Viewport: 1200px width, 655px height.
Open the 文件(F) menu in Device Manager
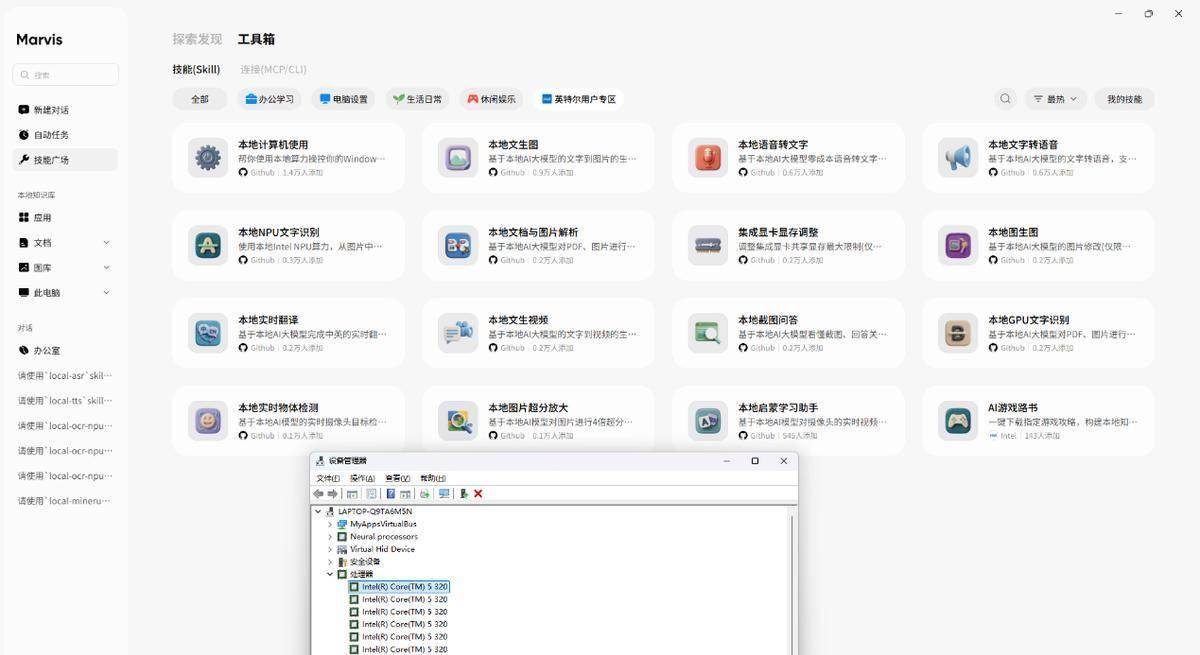click(x=328, y=478)
